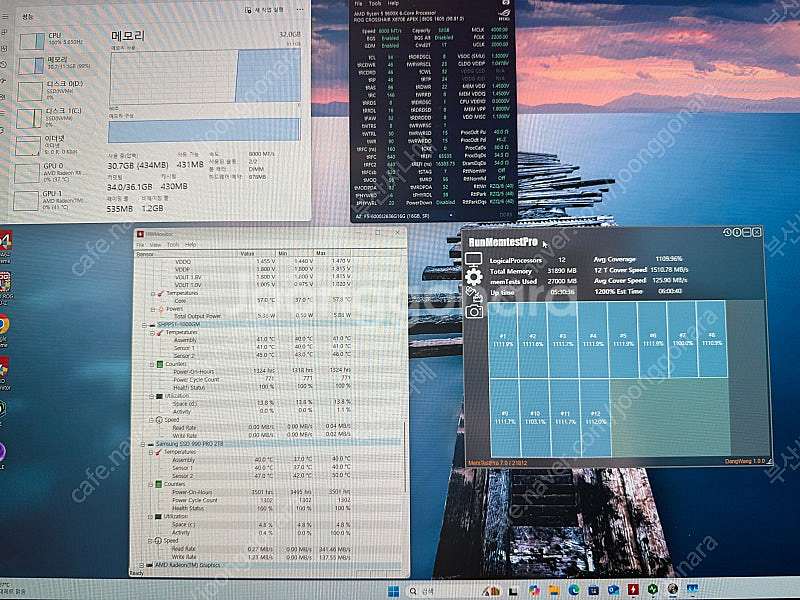The image size is (800, 600).
Task: Switch to green Task Manager taskbar icon
Action: 653,590
